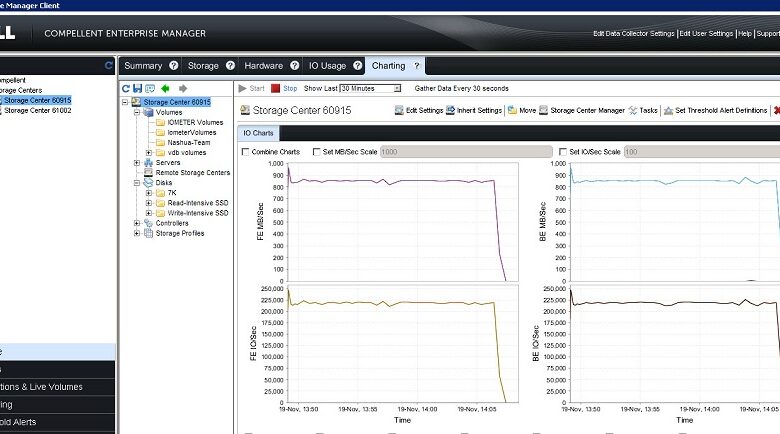Click the refresh icon in the tree toolbar

click(126, 89)
